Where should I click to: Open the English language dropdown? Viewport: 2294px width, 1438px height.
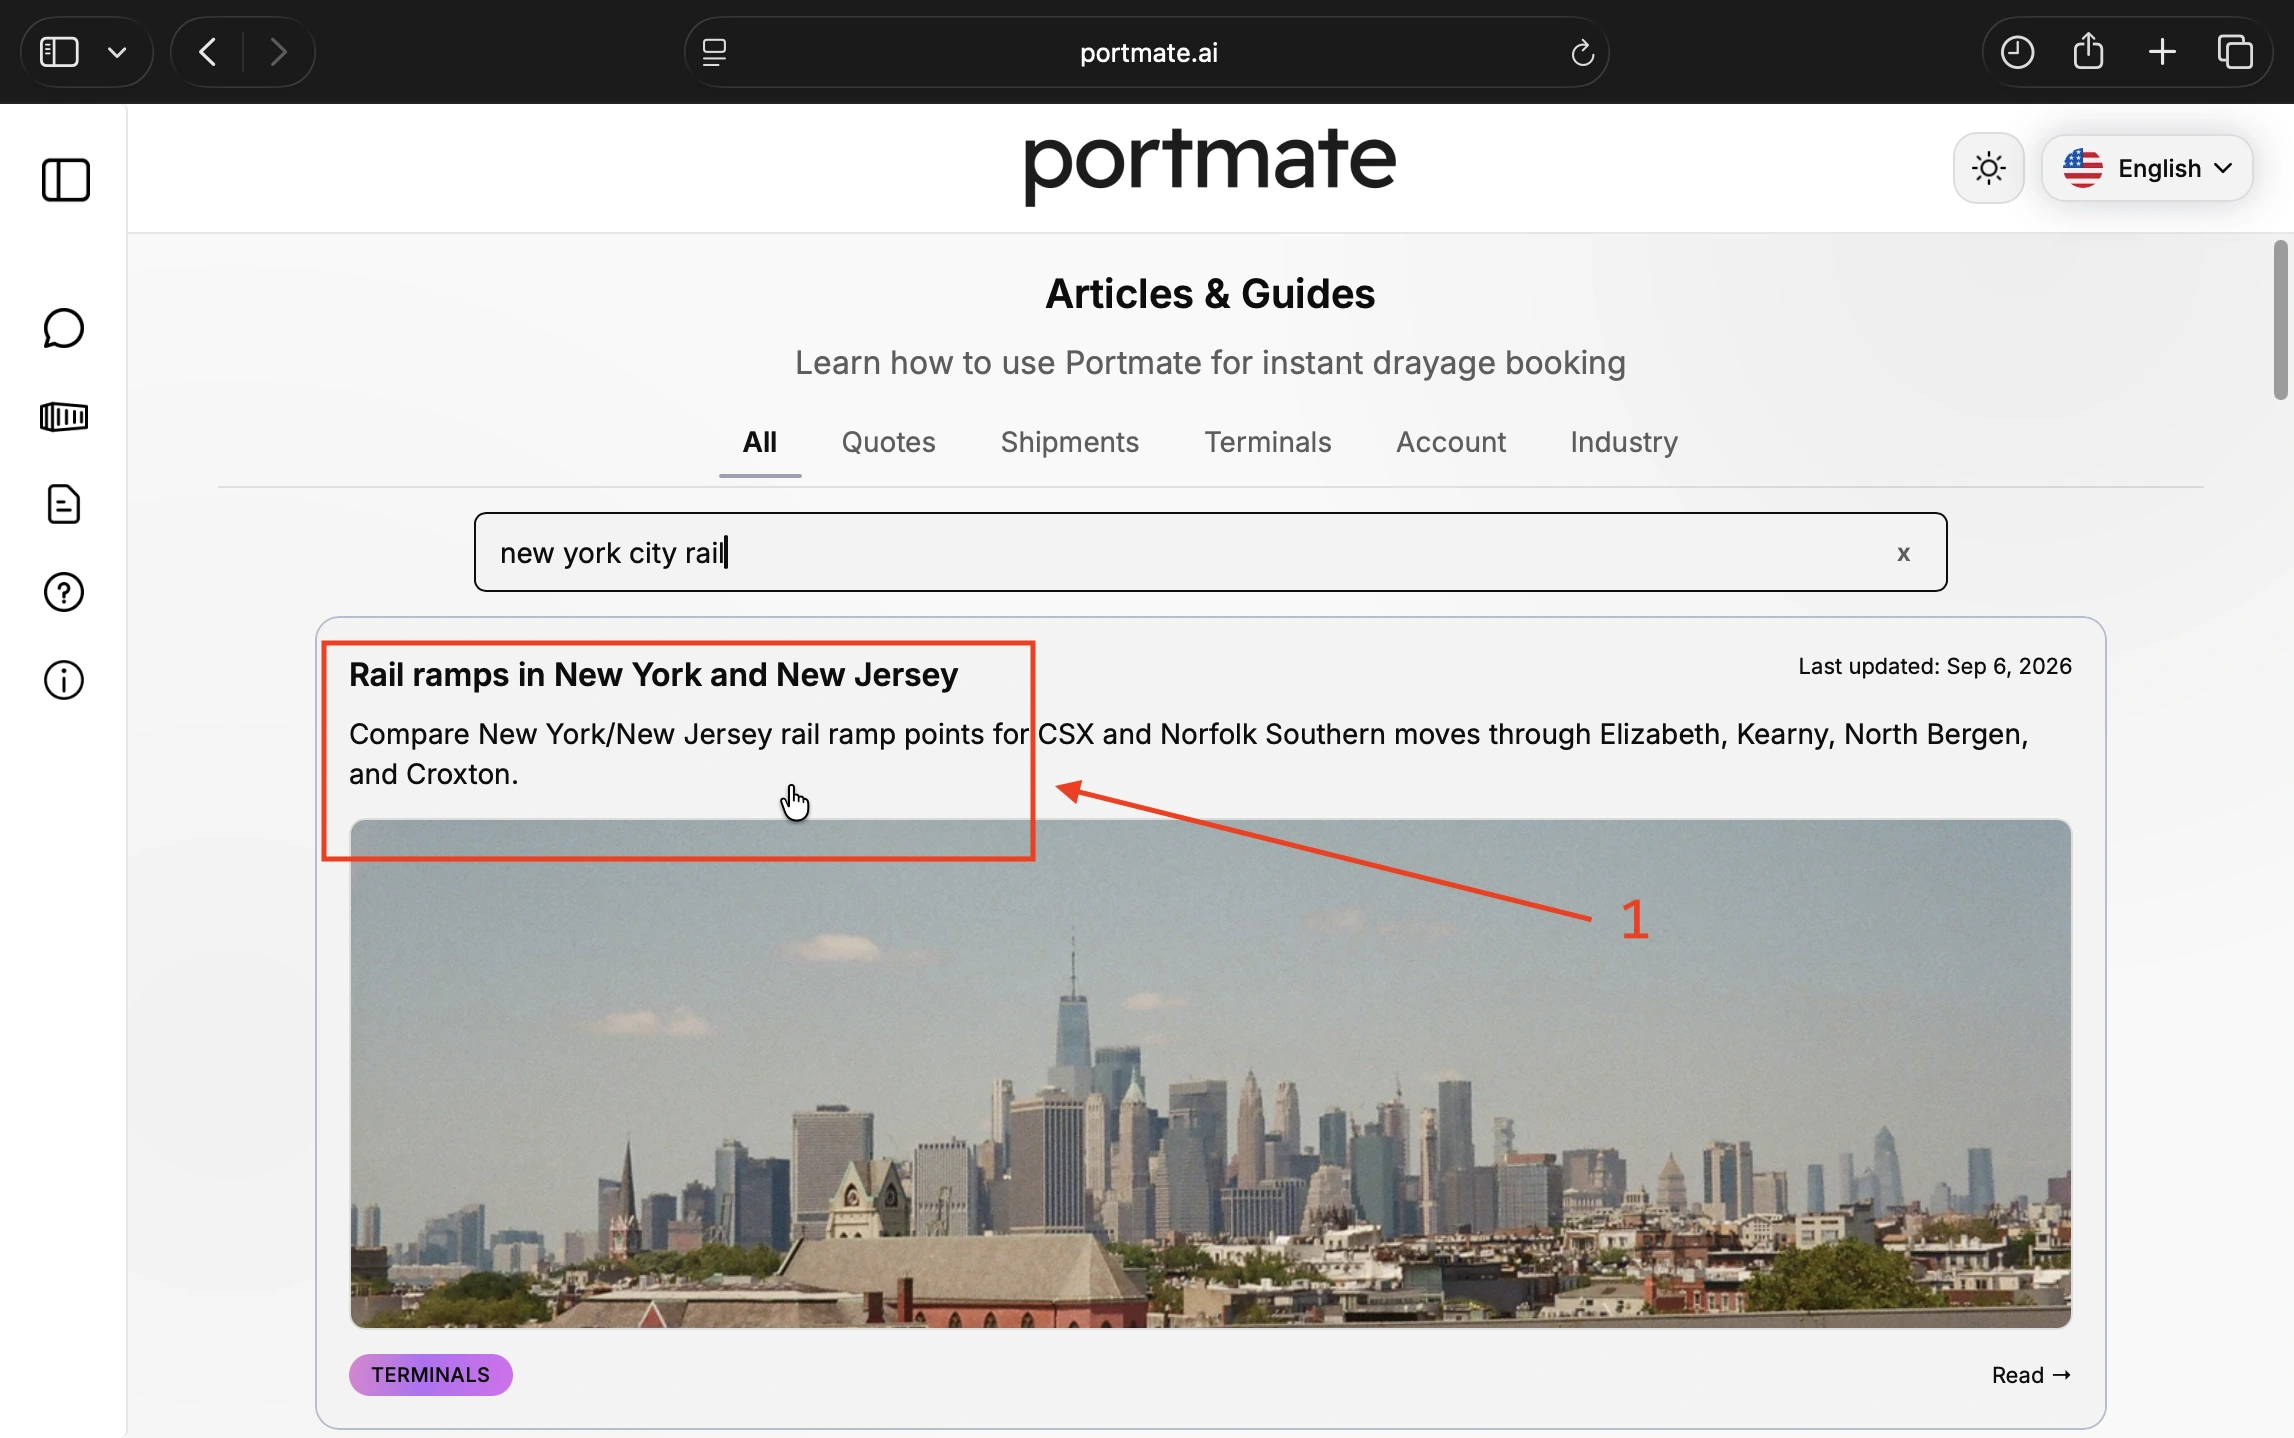tap(2147, 169)
